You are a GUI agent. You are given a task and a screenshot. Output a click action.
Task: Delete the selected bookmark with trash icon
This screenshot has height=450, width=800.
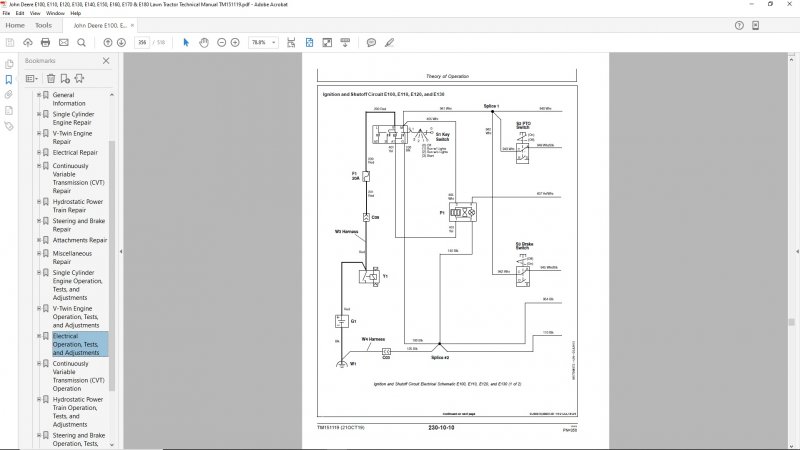[x=51, y=79]
